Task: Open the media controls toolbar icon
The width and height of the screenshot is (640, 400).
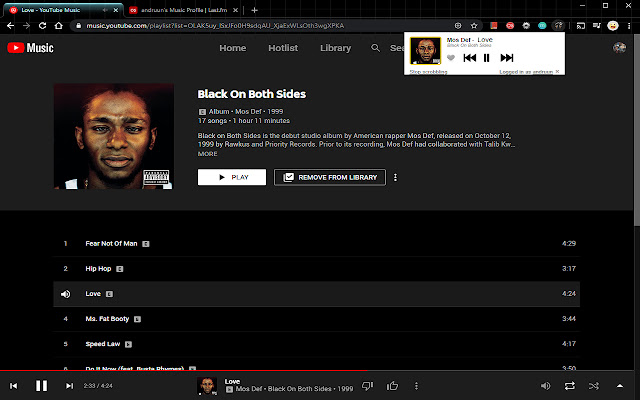Action: (596, 26)
